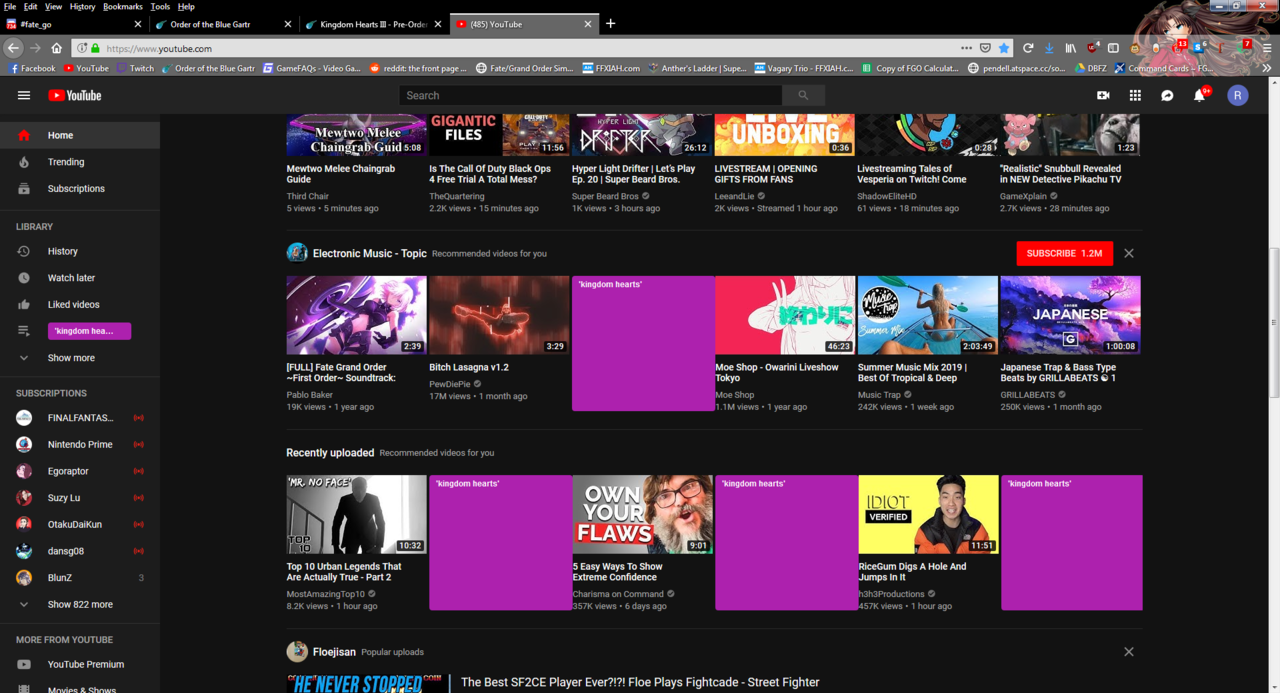1280x693 pixels.
Task: Open Moe Shop Owarini Liveshow video title
Action: (x=777, y=373)
